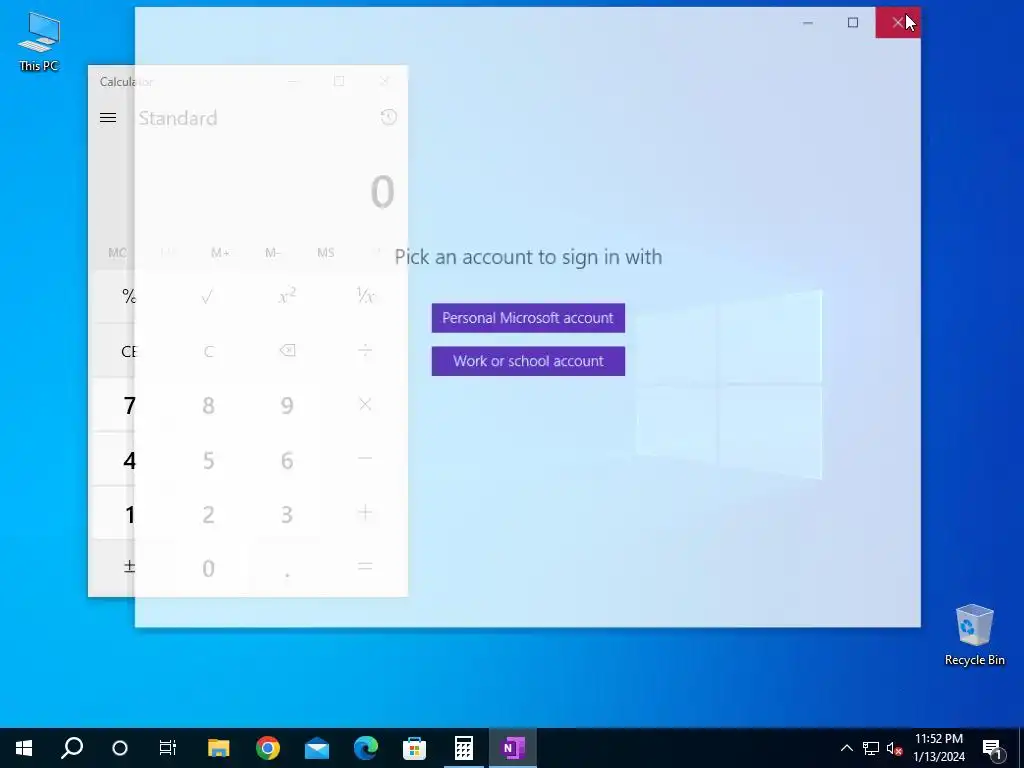Screen dimensions: 1024x768
Task: Click digit 5 in Calculator
Action: pyautogui.click(x=208, y=459)
